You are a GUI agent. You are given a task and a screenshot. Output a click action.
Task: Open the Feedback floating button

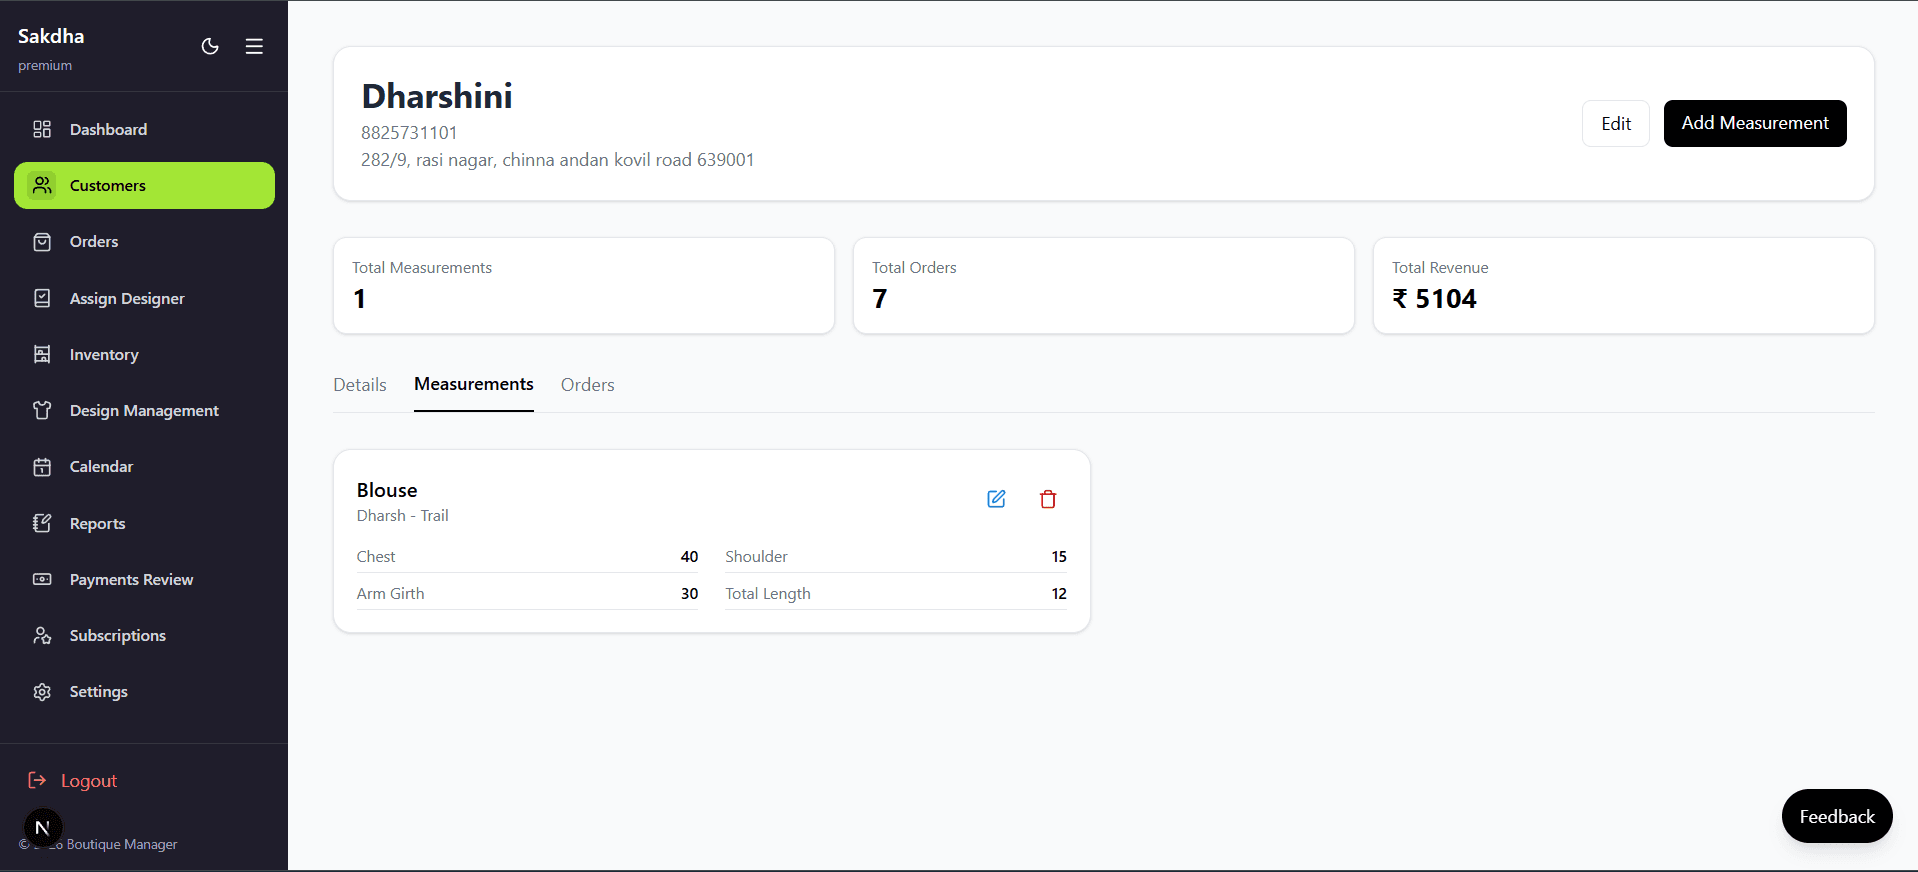click(1837, 816)
